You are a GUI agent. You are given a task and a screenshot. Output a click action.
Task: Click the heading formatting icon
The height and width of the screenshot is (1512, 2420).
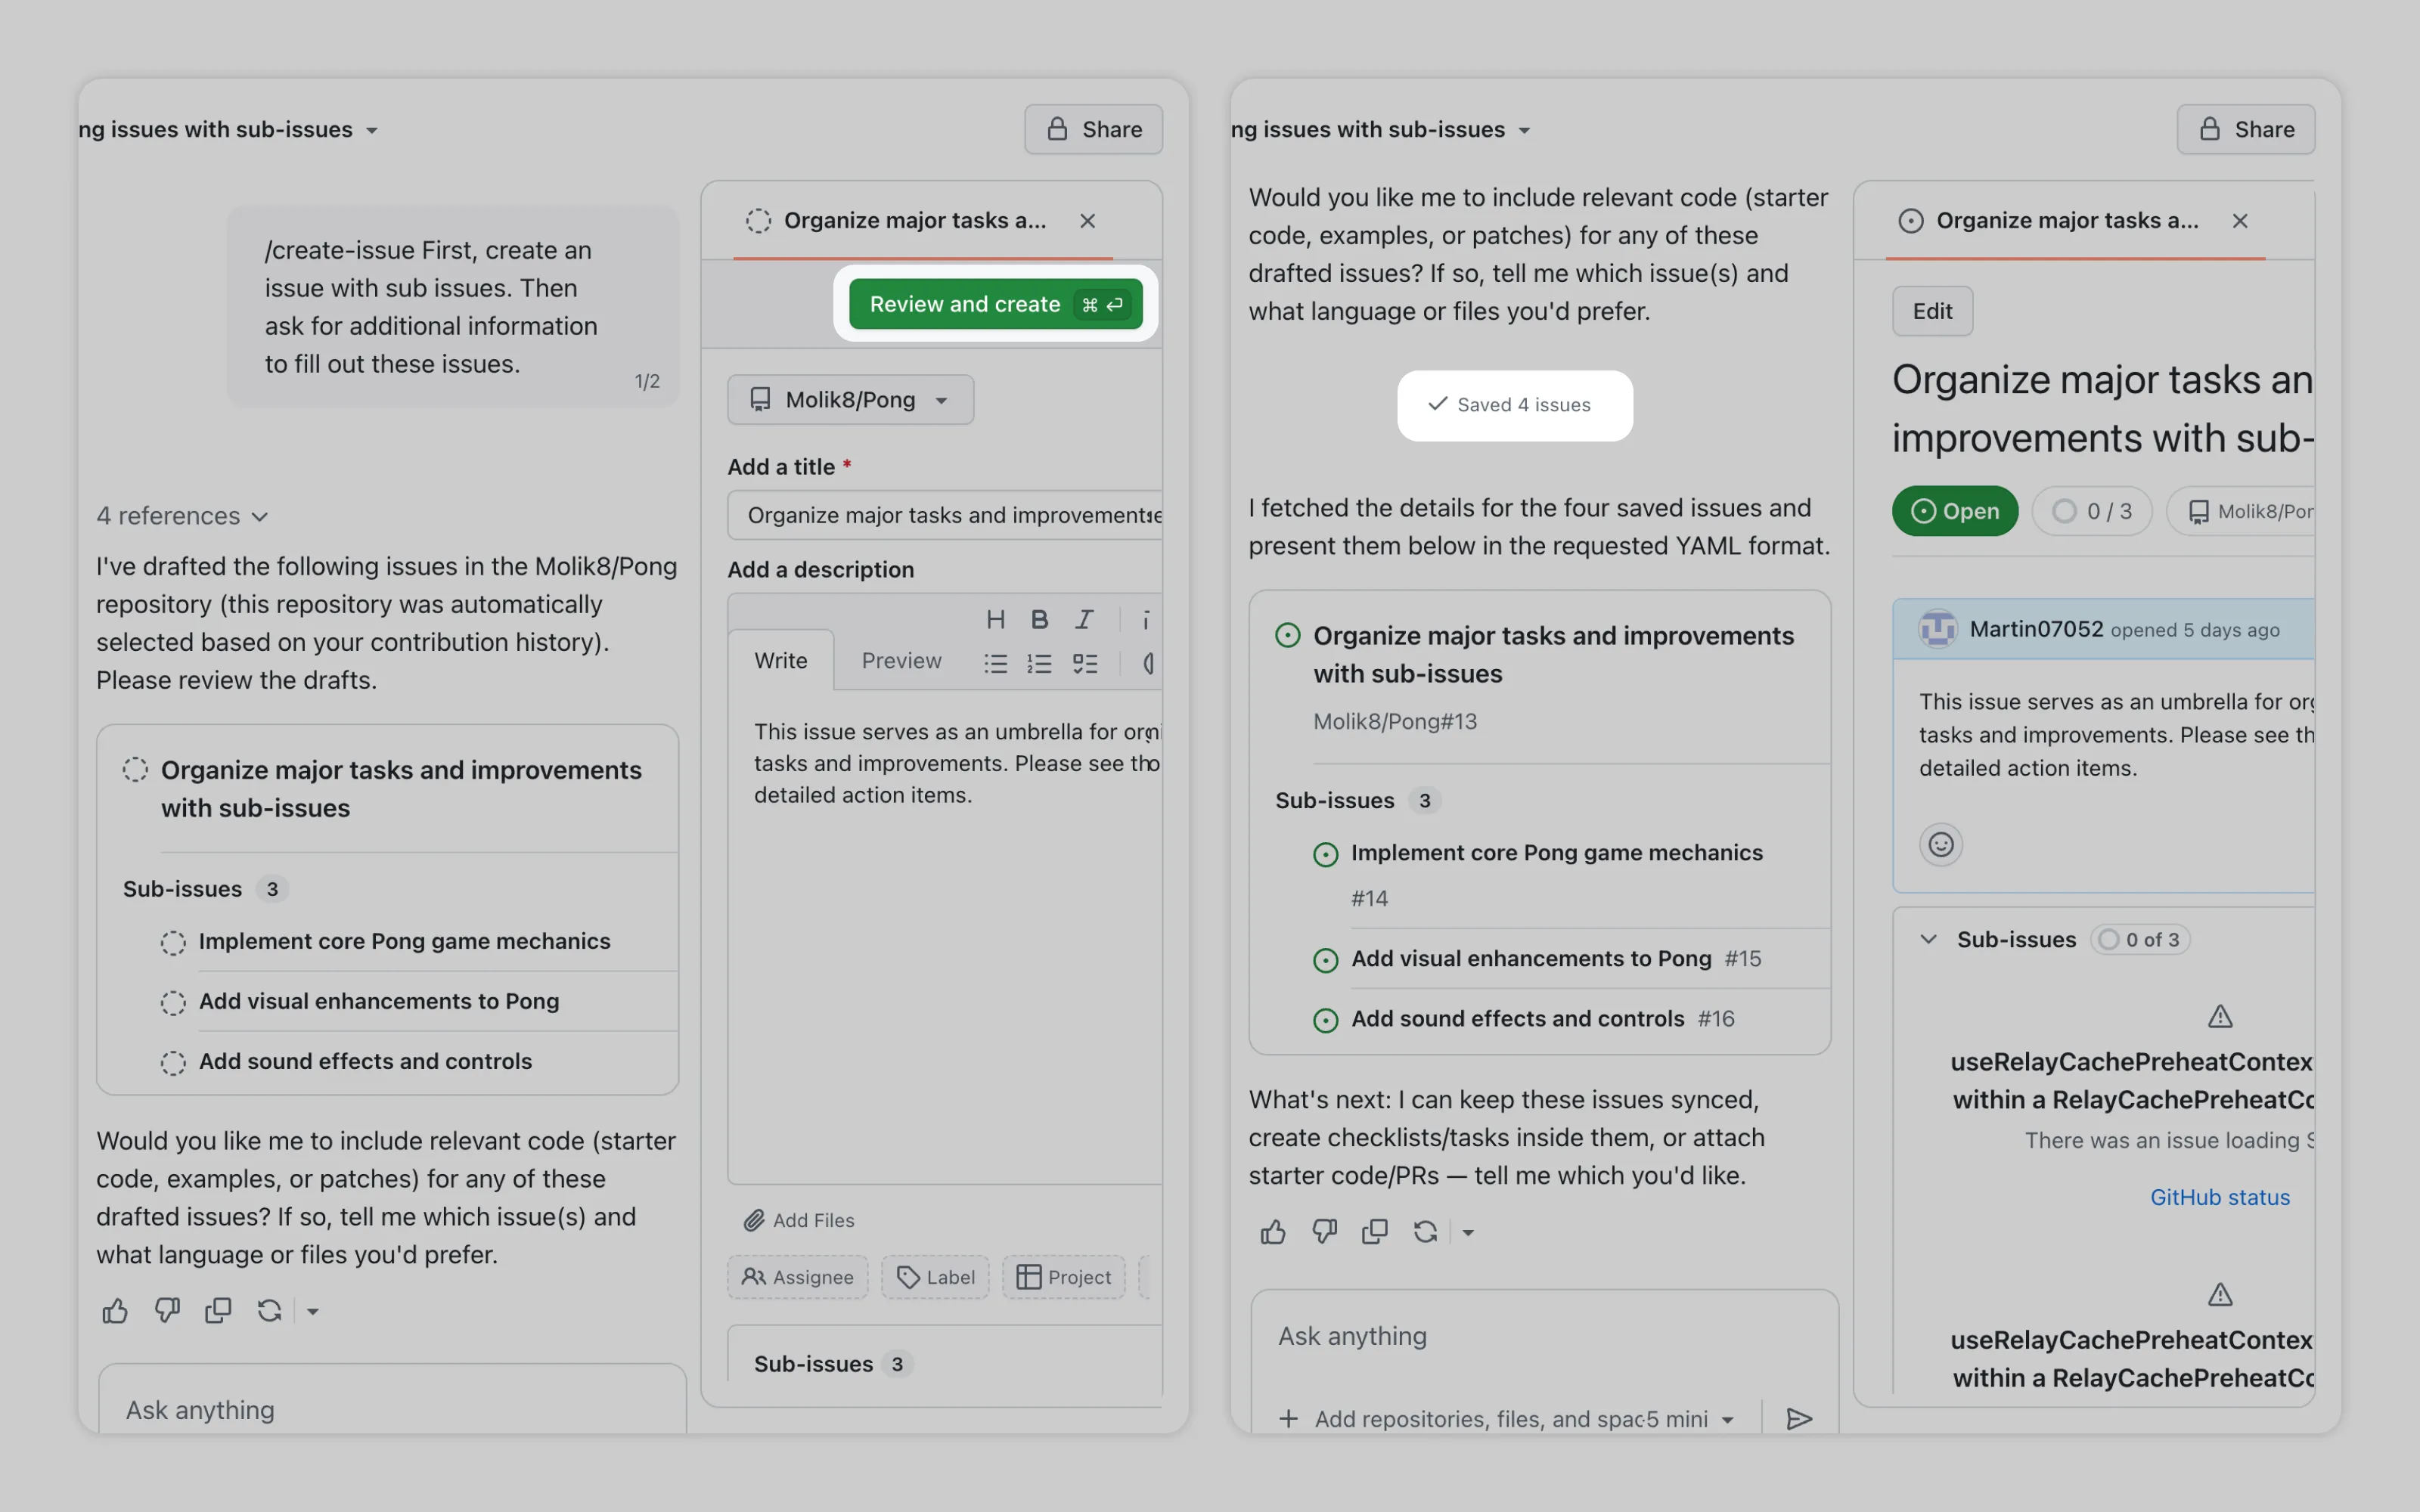pyautogui.click(x=995, y=619)
